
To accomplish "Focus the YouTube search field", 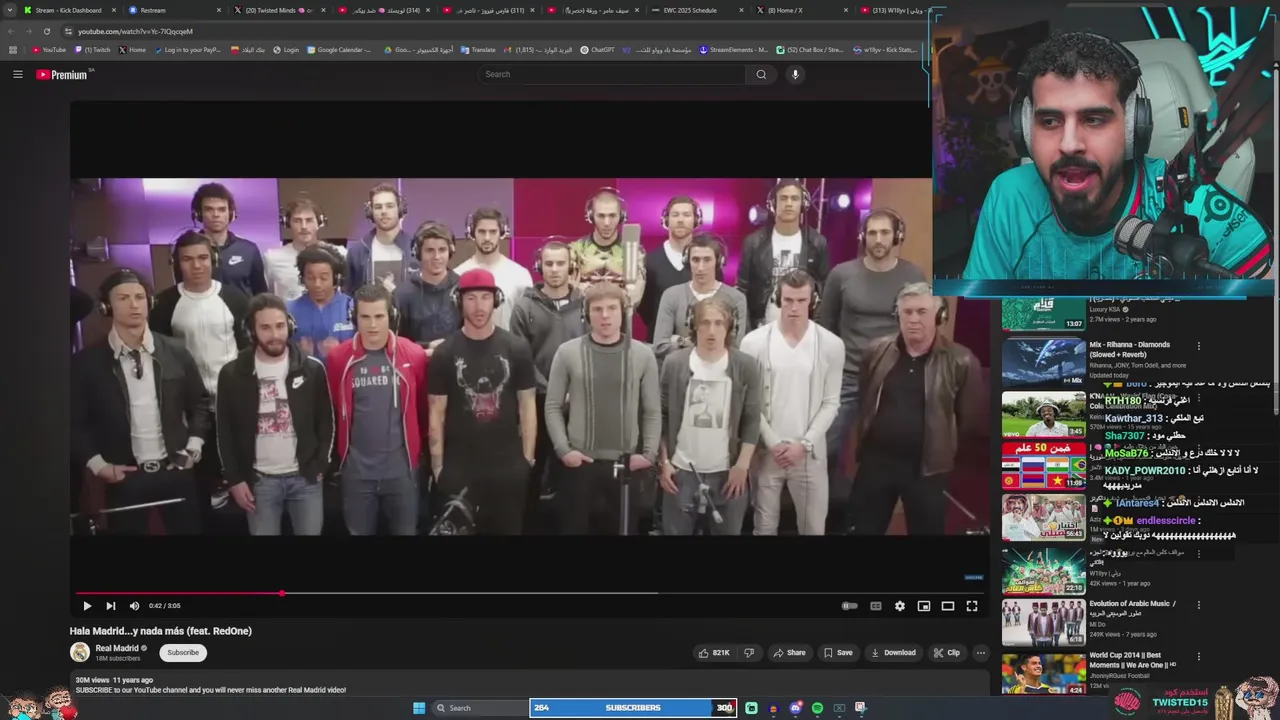I will coord(612,74).
